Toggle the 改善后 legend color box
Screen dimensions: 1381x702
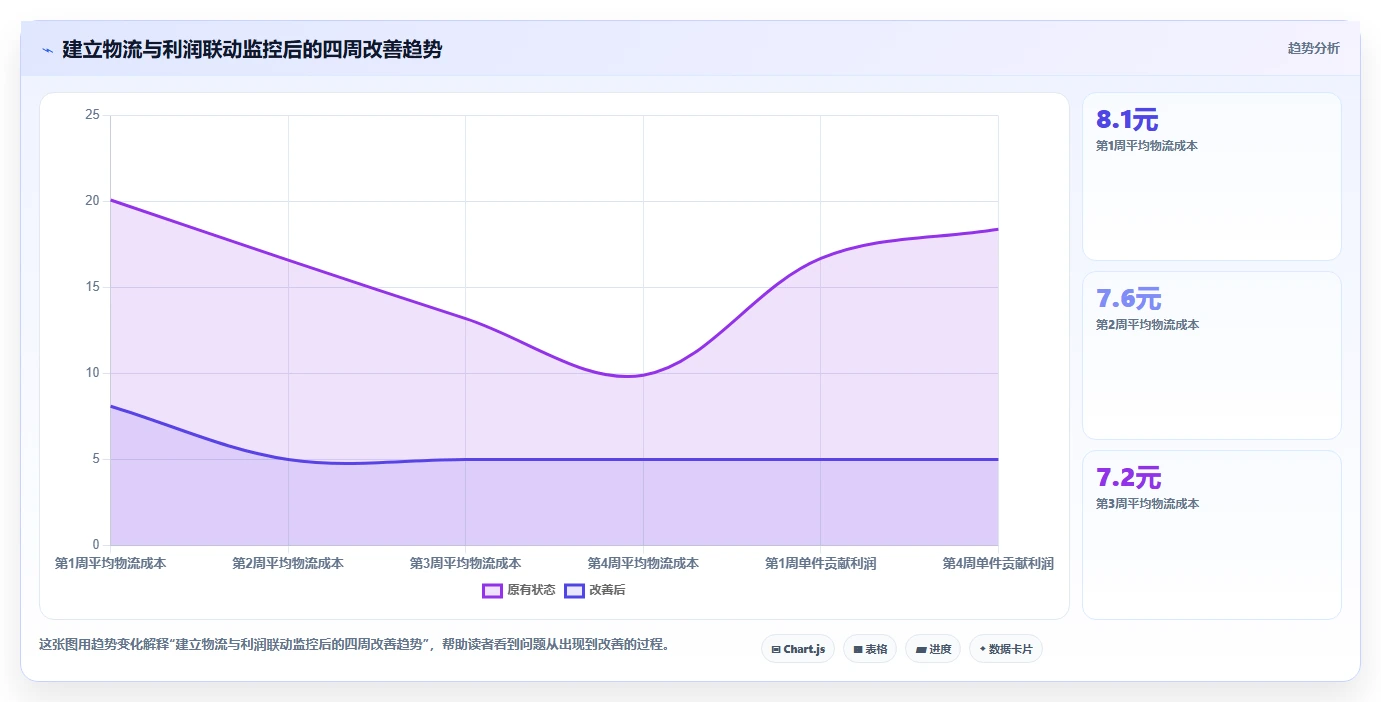[574, 590]
